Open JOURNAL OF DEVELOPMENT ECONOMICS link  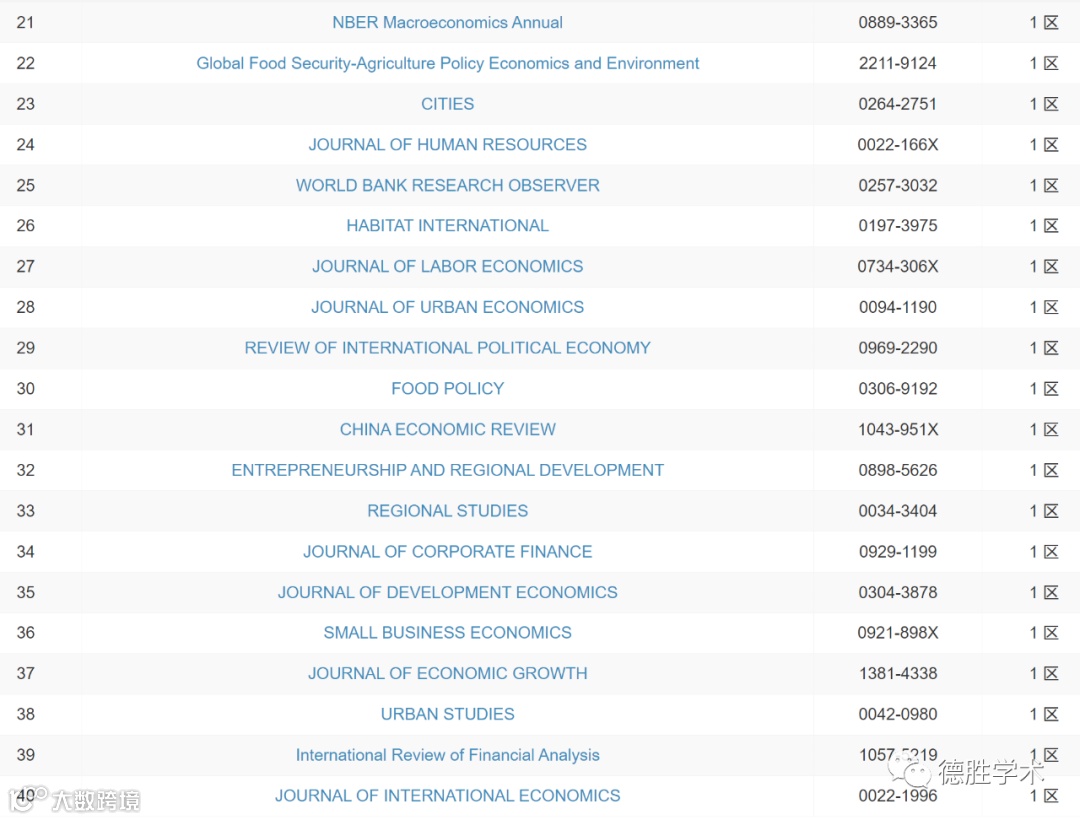(x=448, y=592)
